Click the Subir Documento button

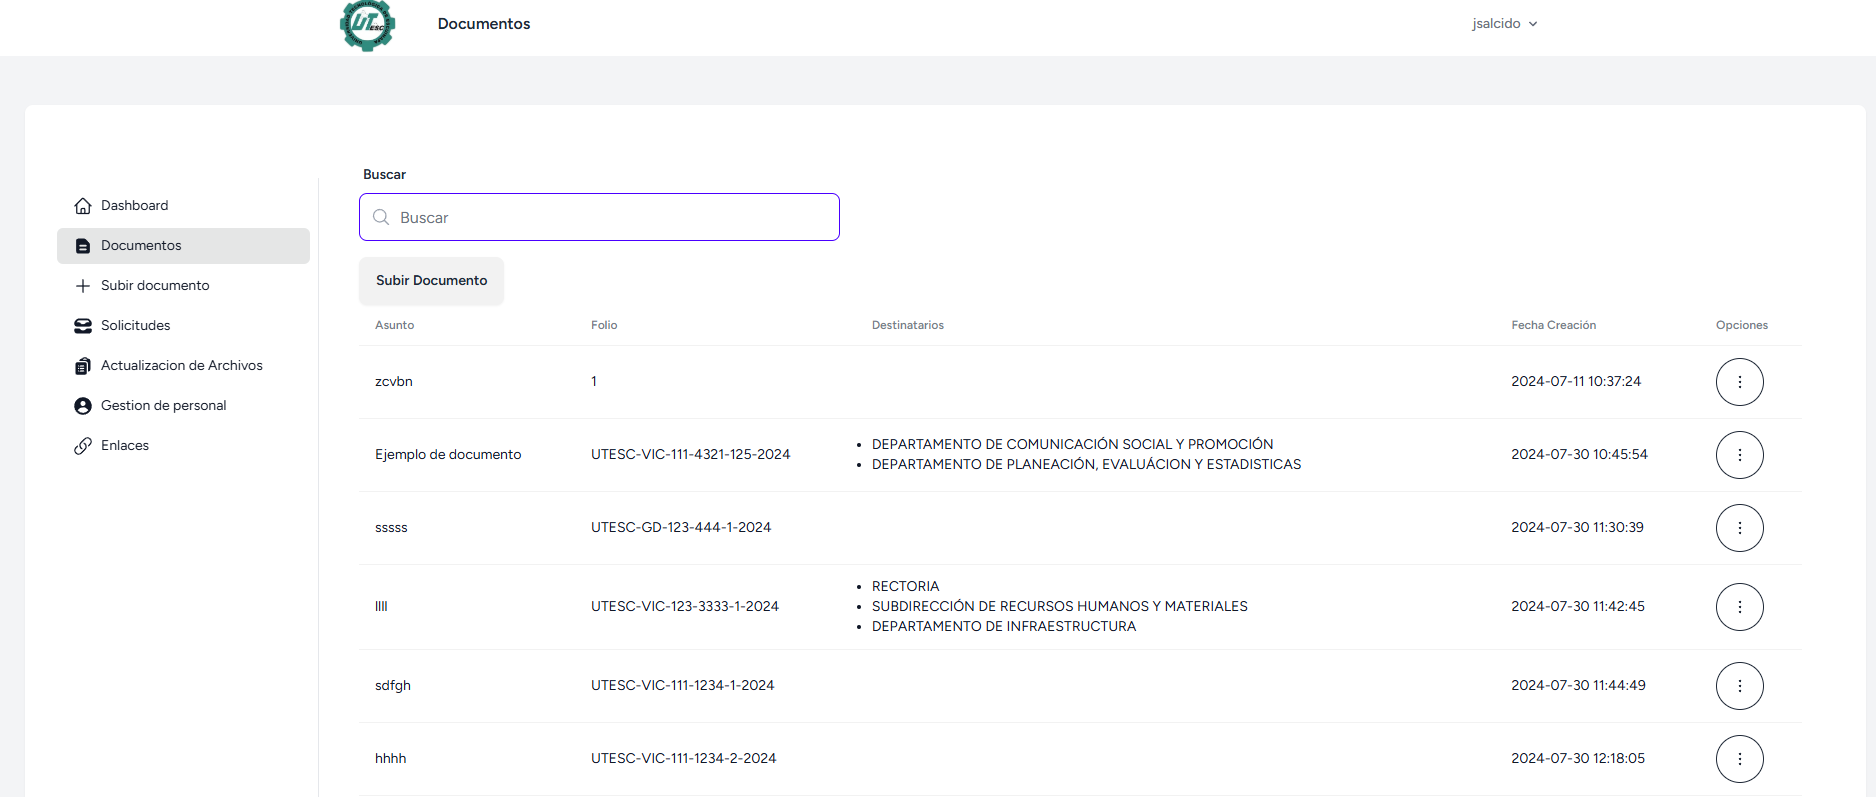432,281
